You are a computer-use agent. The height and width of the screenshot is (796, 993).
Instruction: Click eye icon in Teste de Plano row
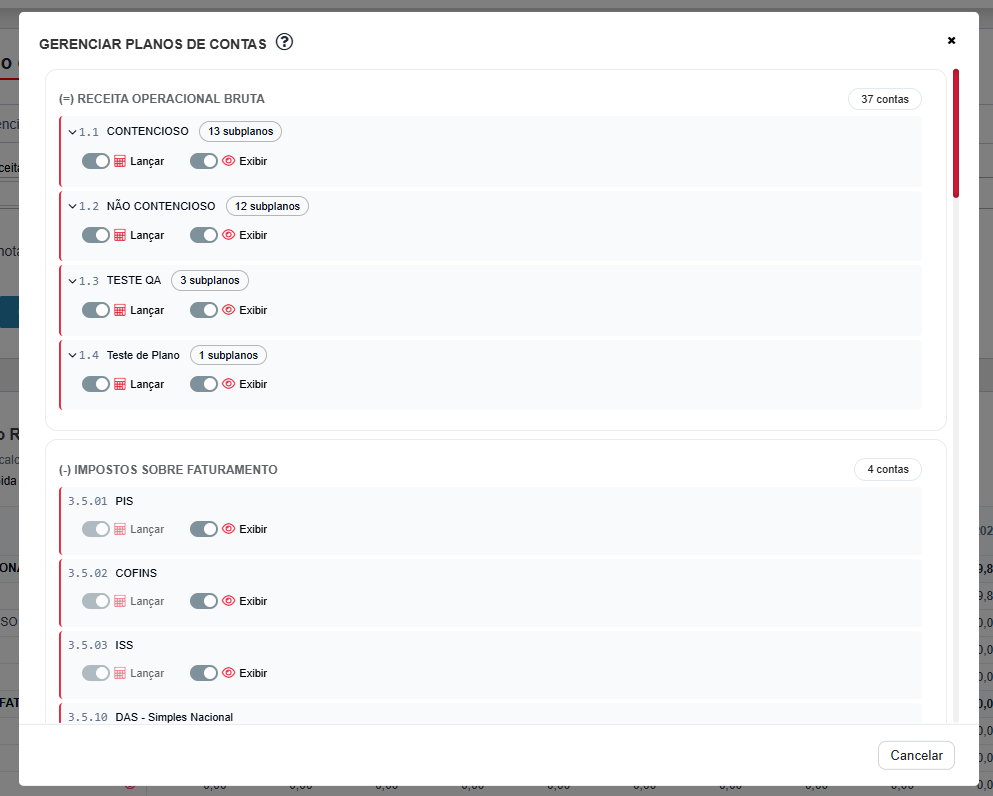(x=228, y=384)
